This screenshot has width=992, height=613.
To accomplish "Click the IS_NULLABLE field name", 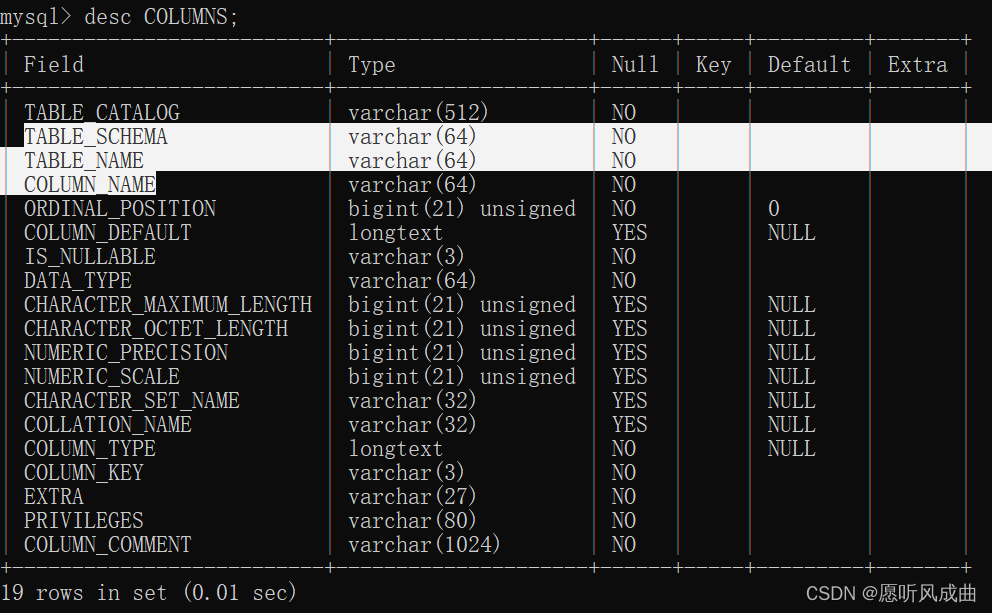I will (90, 257).
